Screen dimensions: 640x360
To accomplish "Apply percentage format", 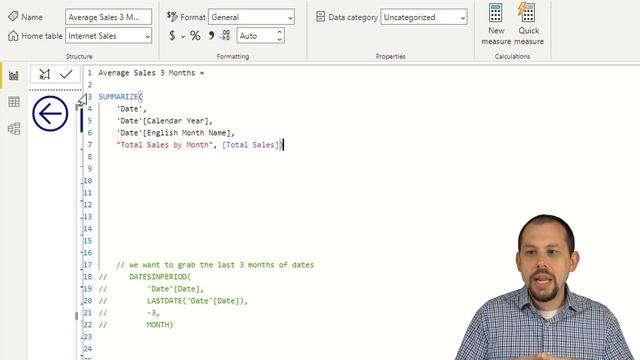I will tap(196, 36).
